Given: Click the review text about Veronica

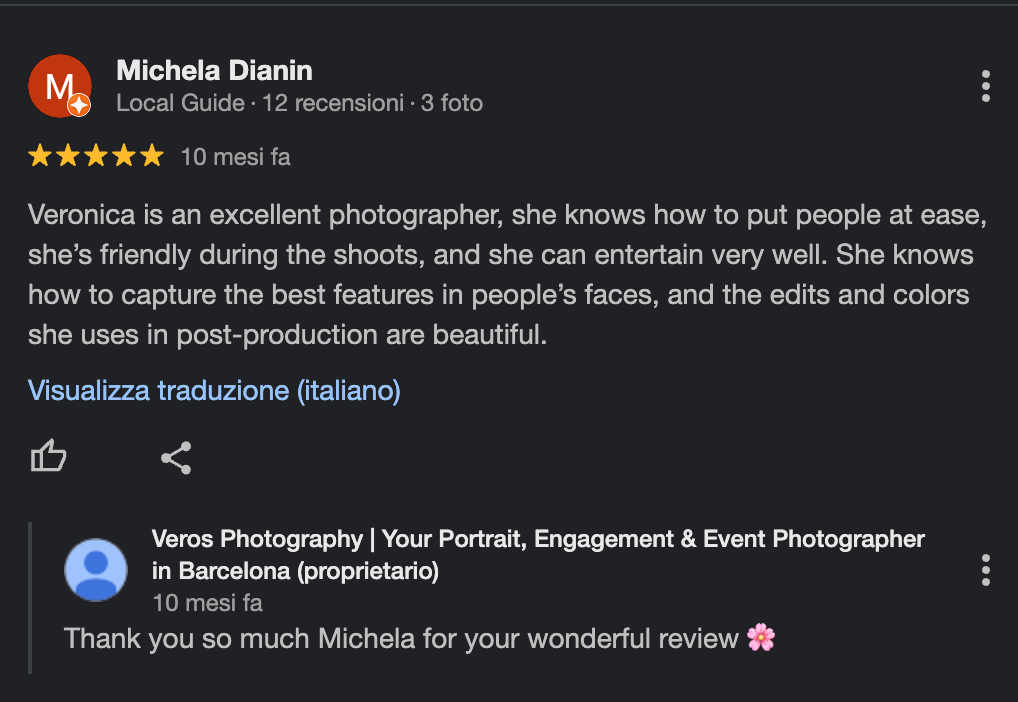Looking at the screenshot, I should point(500,274).
